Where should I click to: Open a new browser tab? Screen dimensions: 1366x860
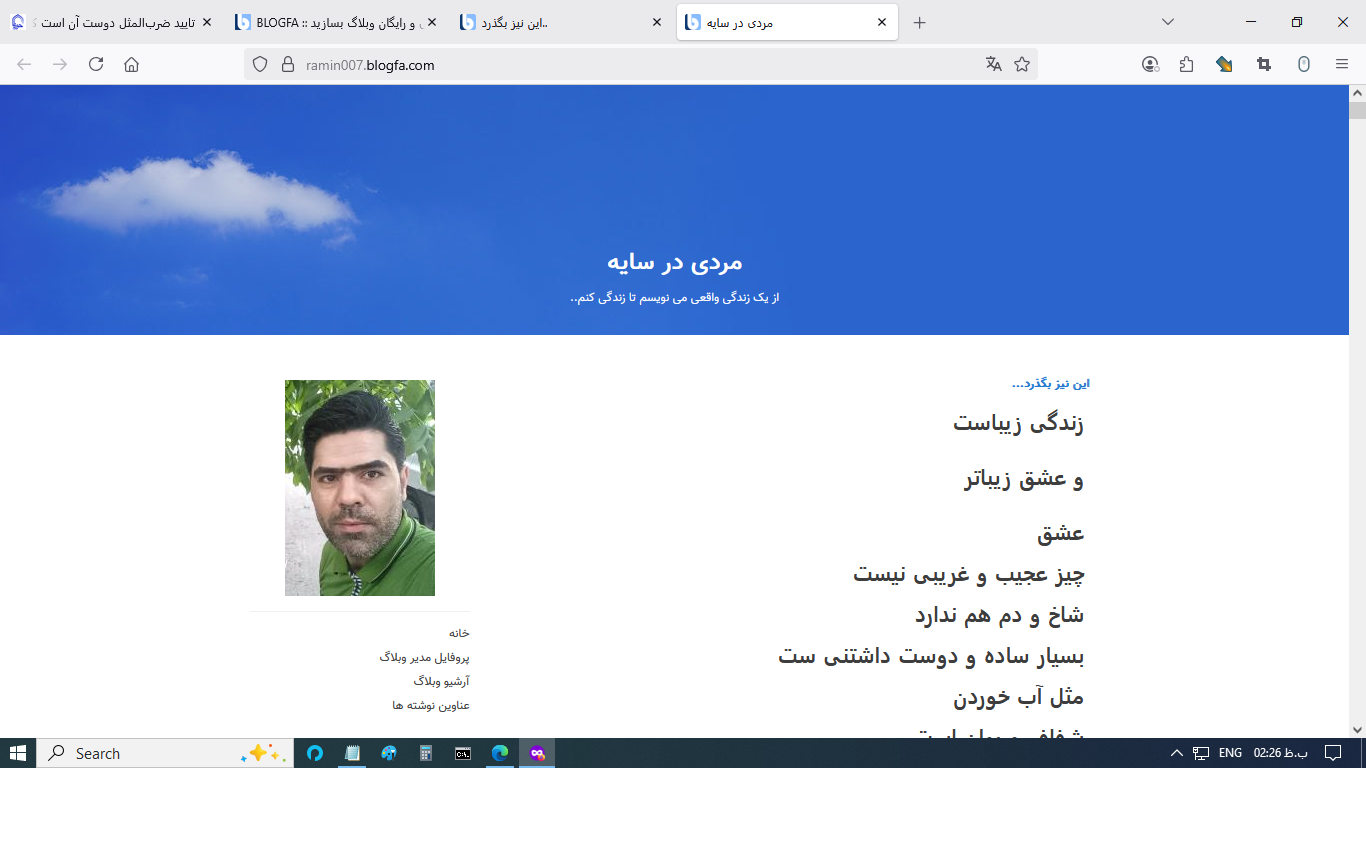point(920,22)
